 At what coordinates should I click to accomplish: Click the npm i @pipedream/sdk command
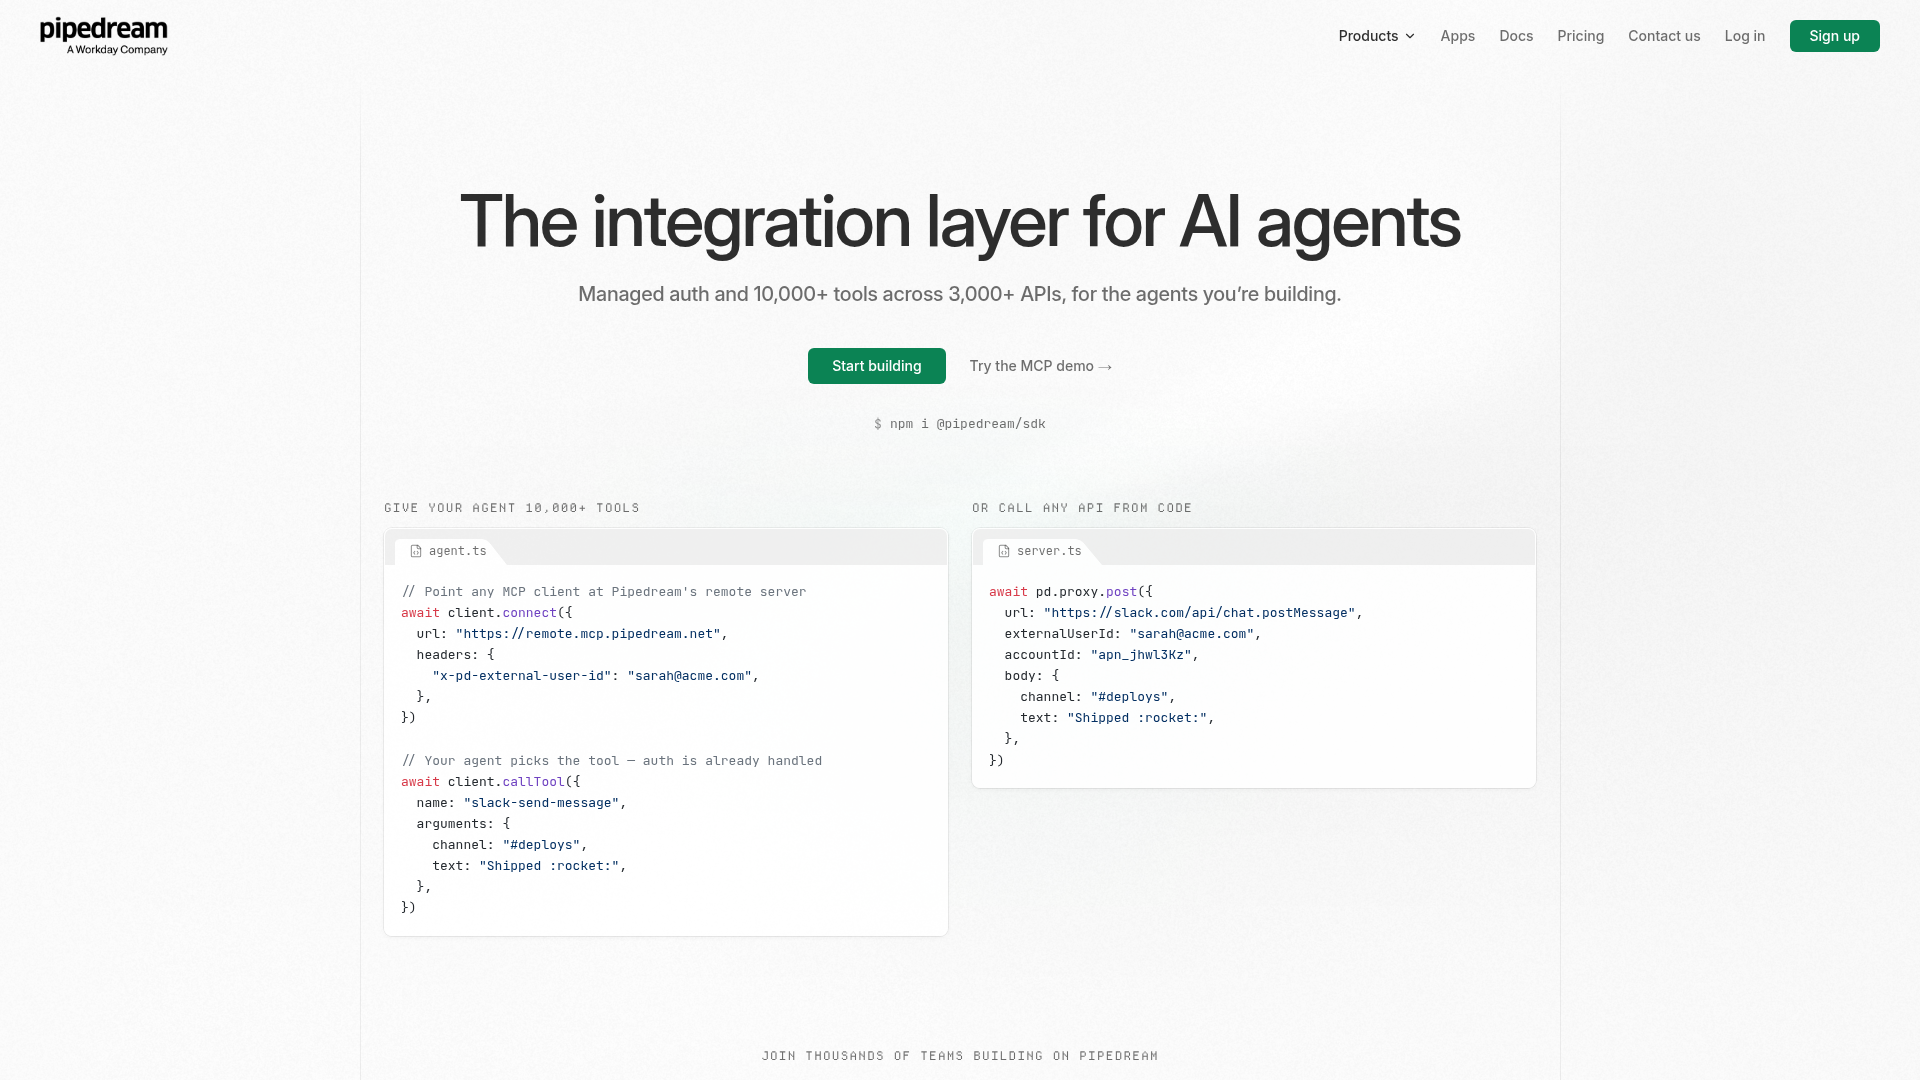tap(960, 424)
